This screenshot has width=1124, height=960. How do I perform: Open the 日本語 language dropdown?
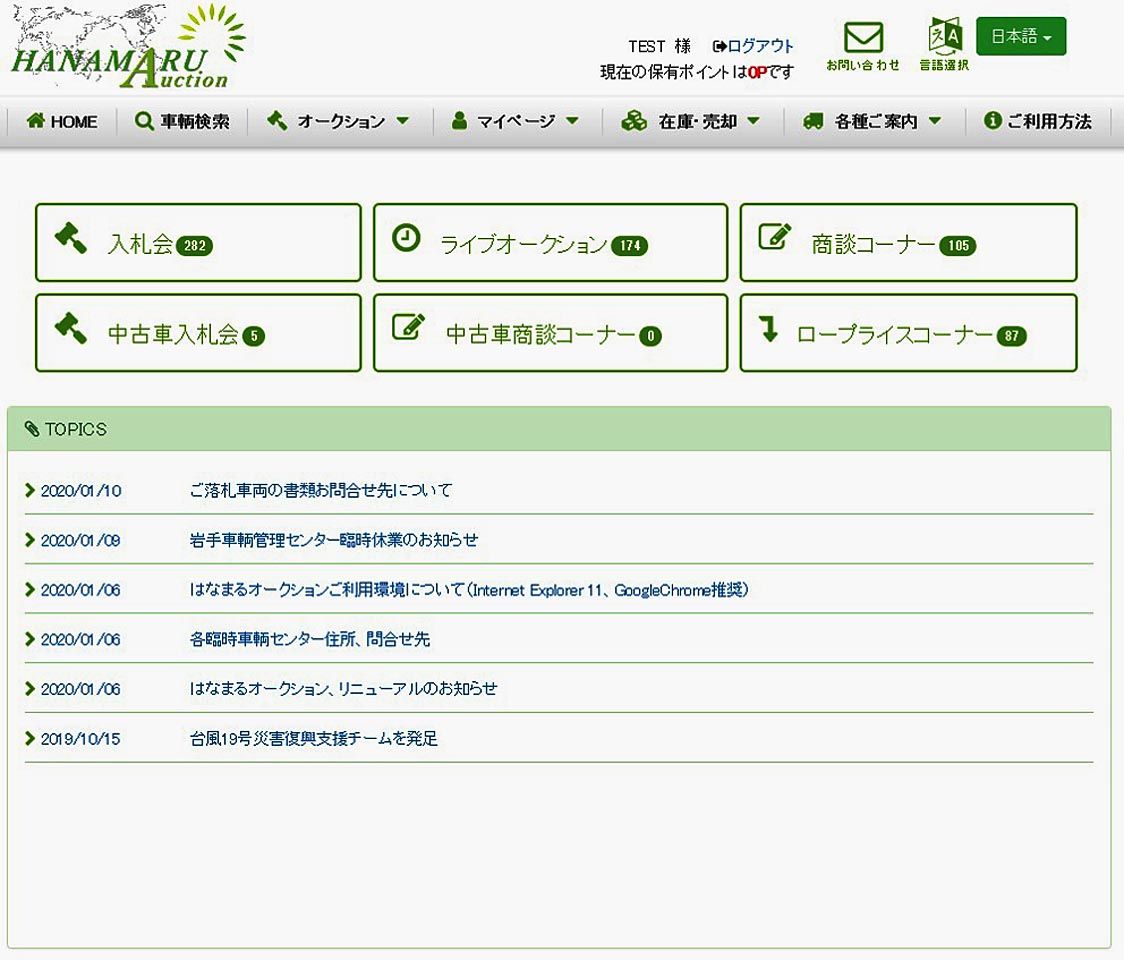[x=1020, y=37]
